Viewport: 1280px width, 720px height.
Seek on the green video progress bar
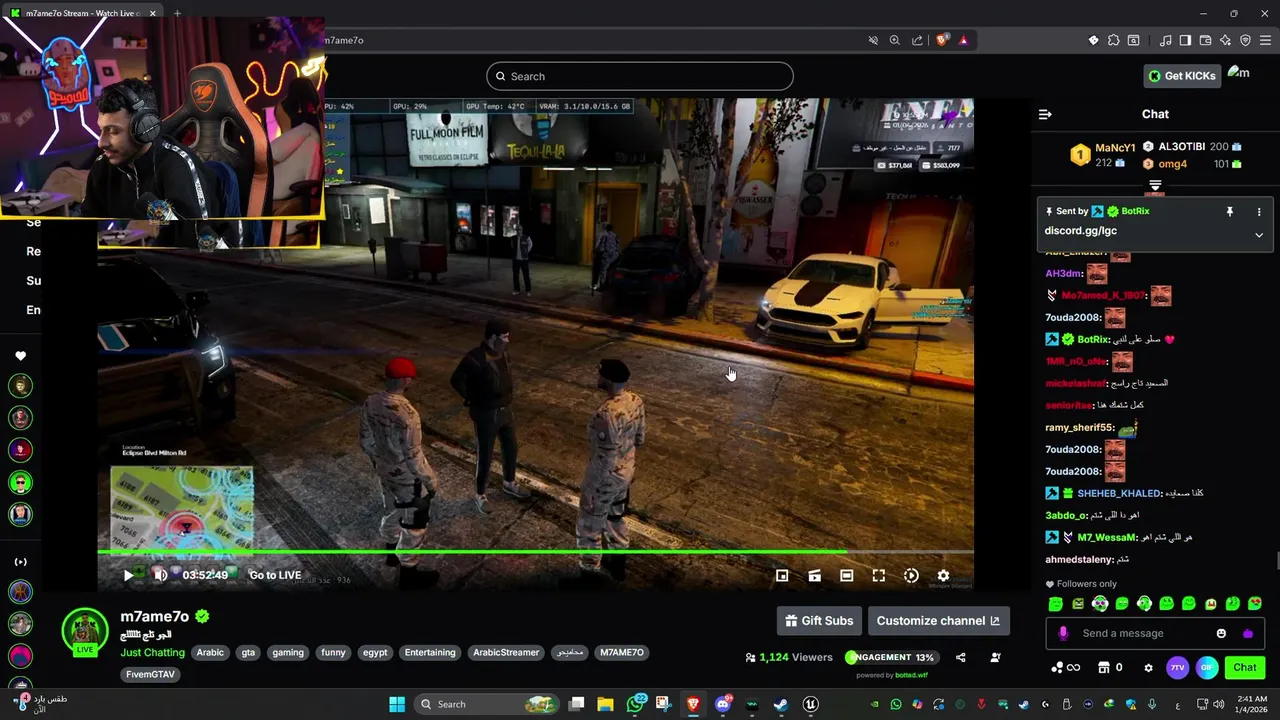pyautogui.click(x=535, y=551)
